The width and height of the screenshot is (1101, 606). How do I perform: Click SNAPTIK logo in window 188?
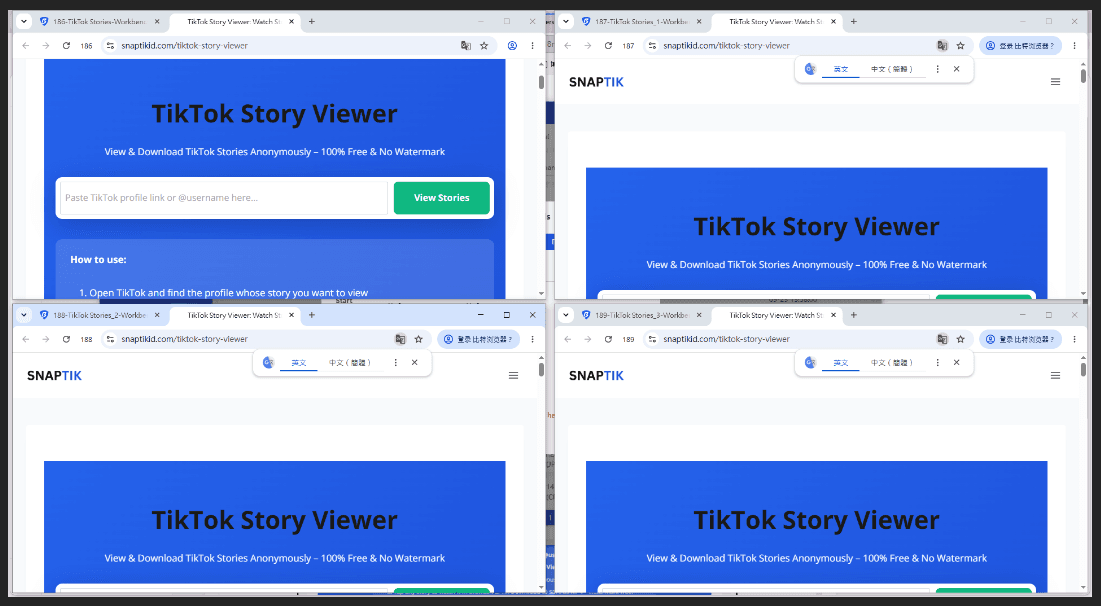click(x=54, y=376)
